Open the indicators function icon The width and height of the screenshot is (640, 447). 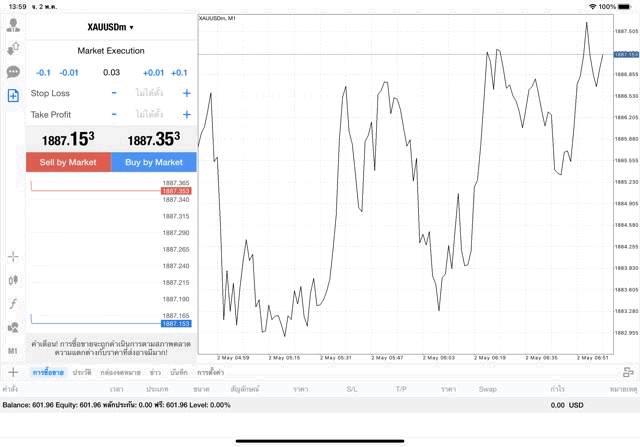(x=13, y=304)
